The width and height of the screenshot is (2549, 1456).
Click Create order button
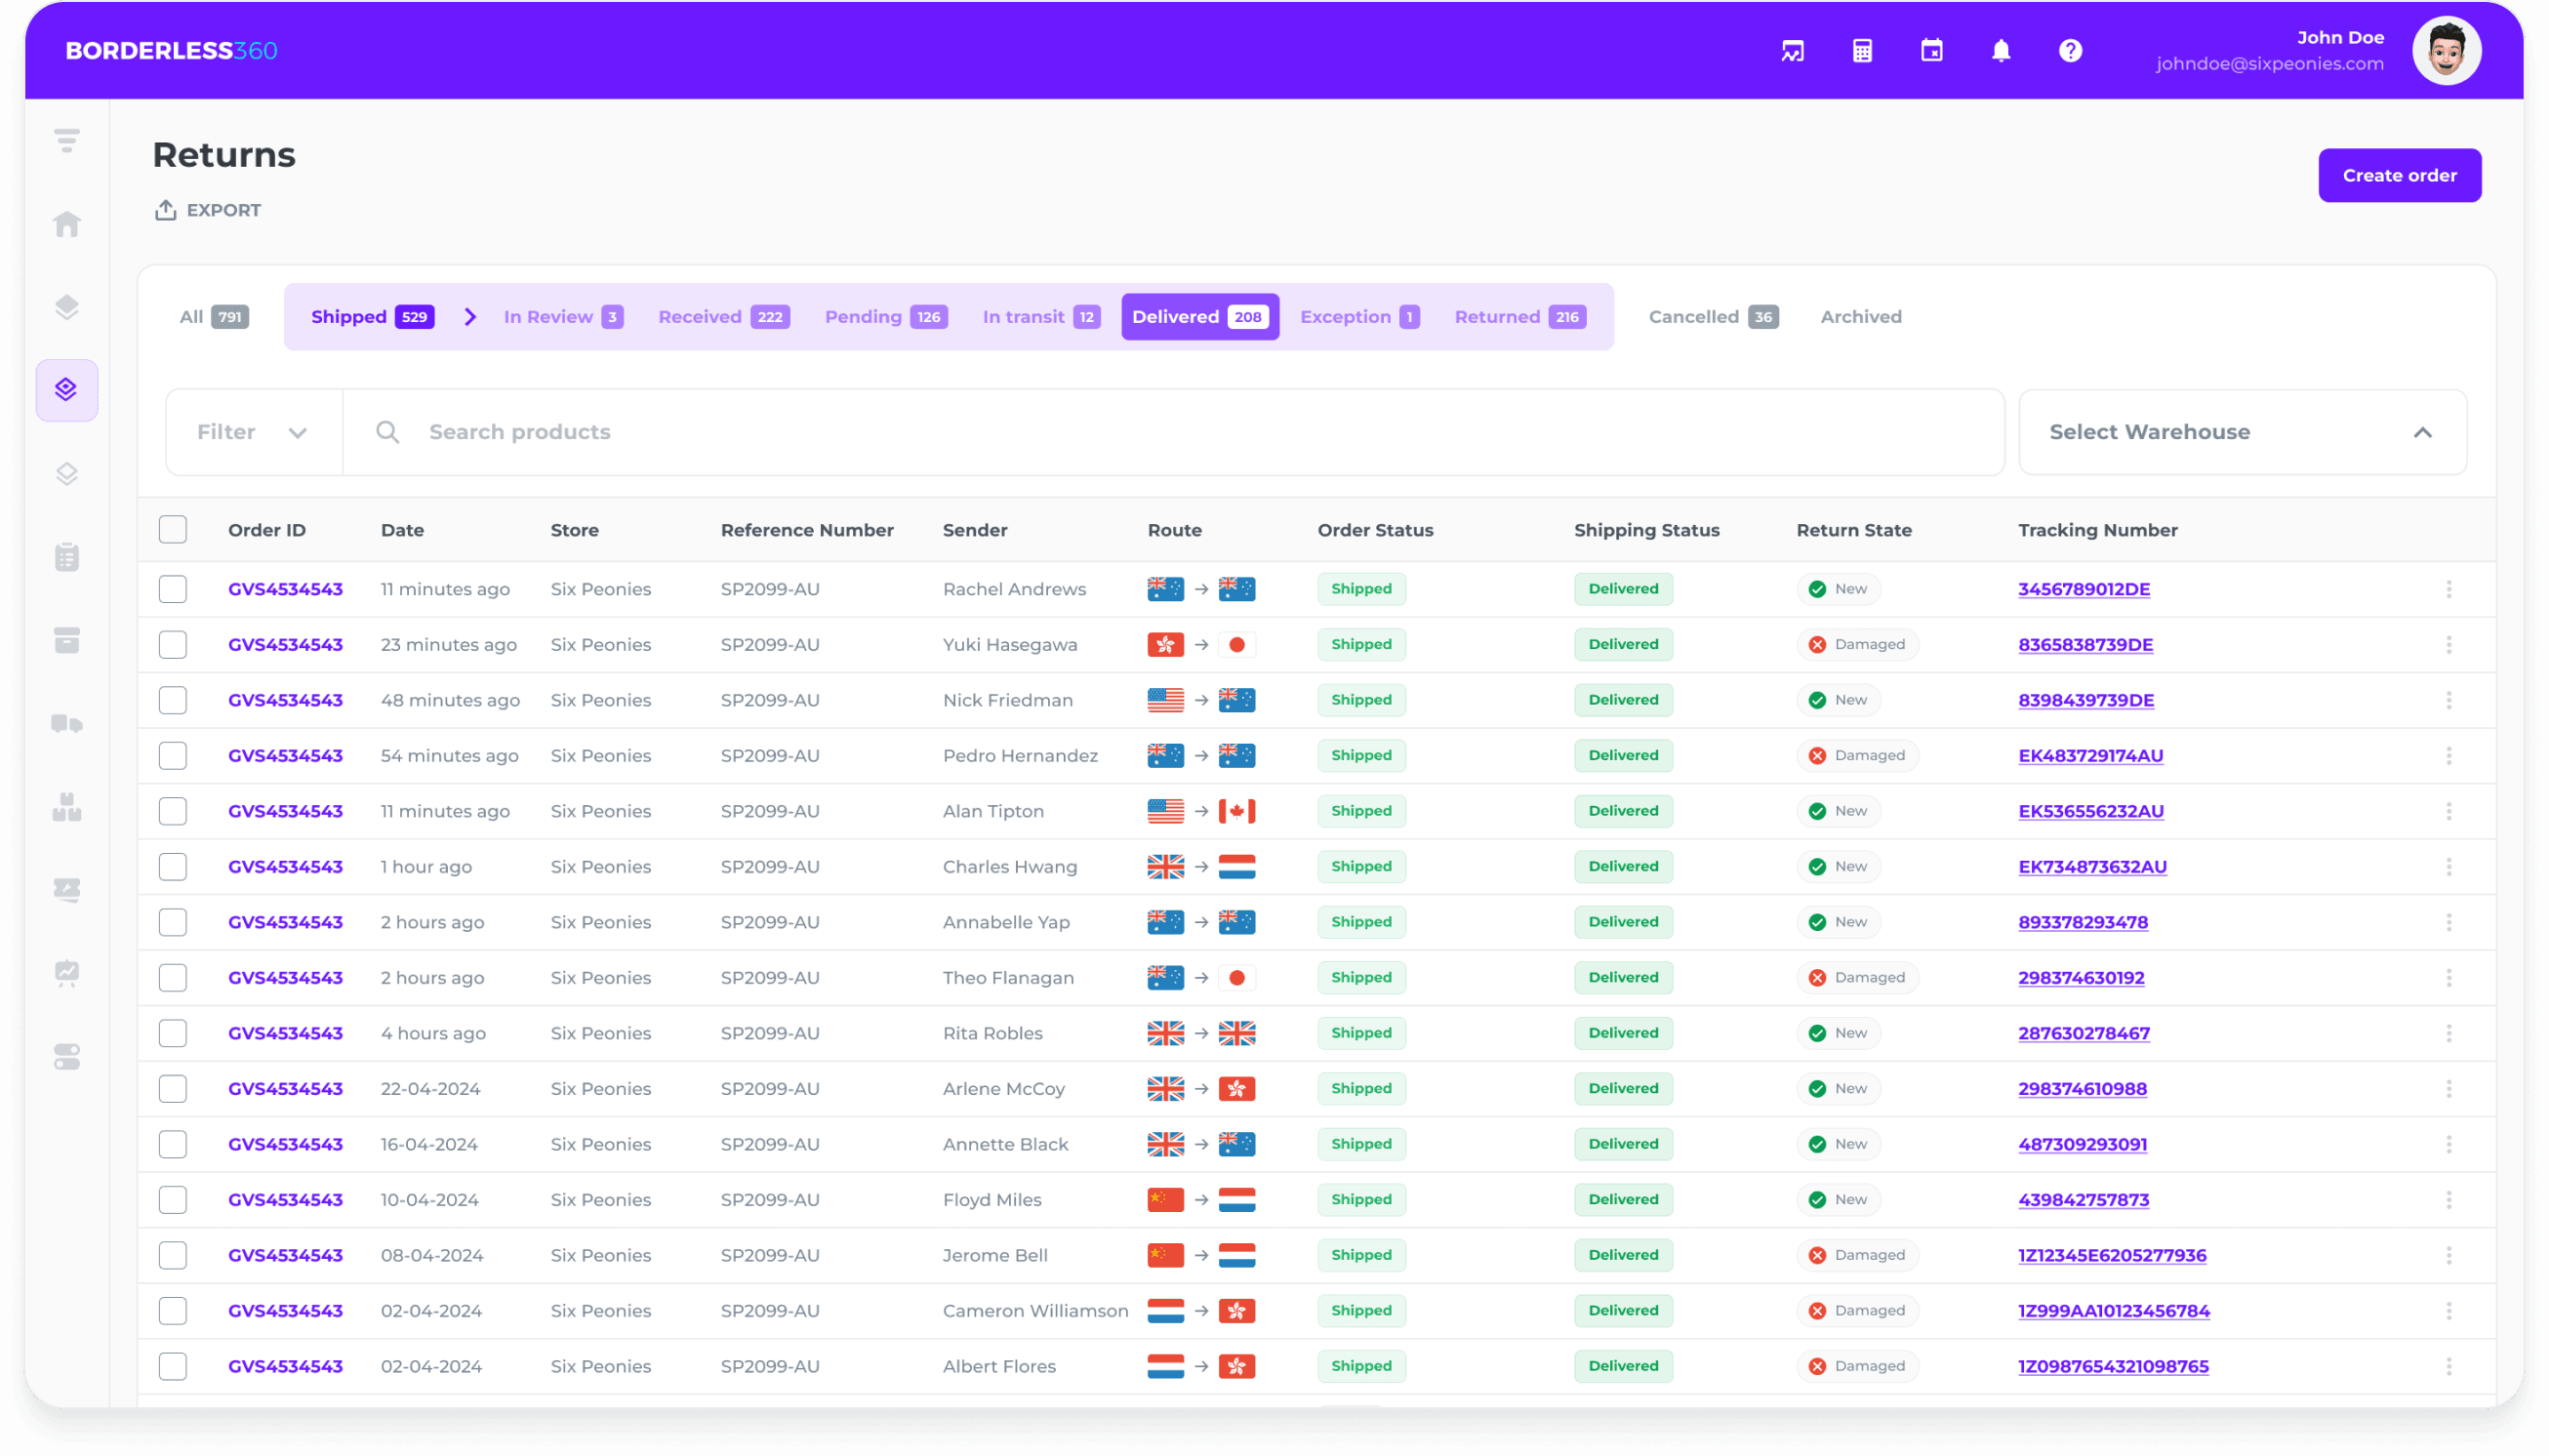pyautogui.click(x=2399, y=175)
